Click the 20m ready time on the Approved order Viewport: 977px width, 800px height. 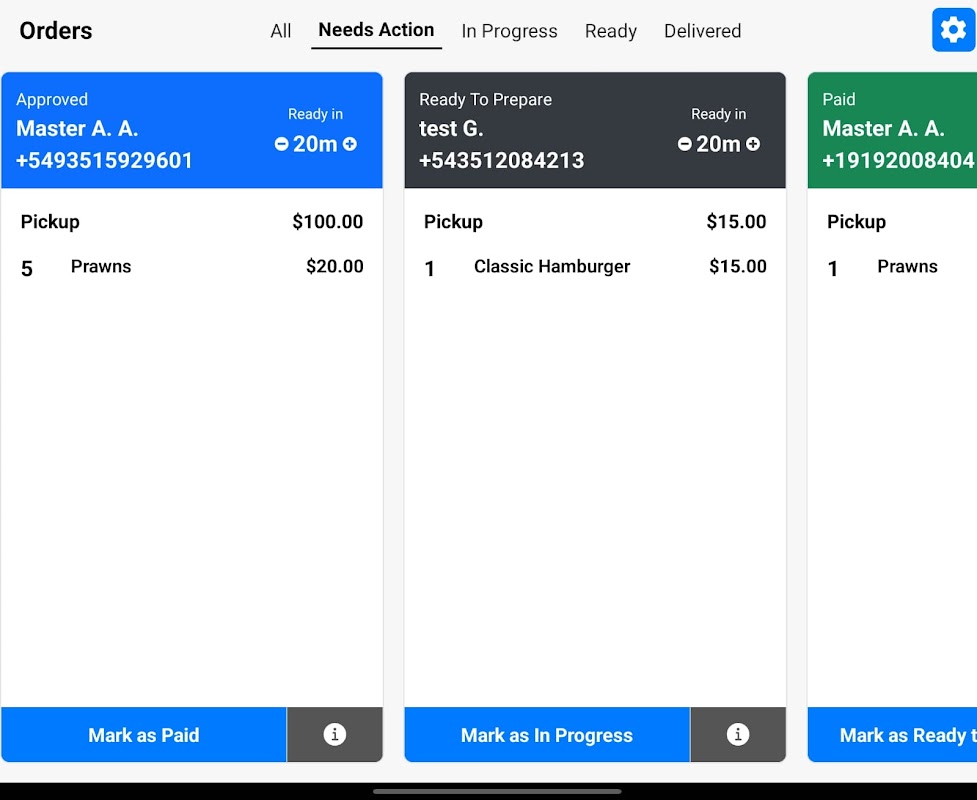(x=315, y=145)
